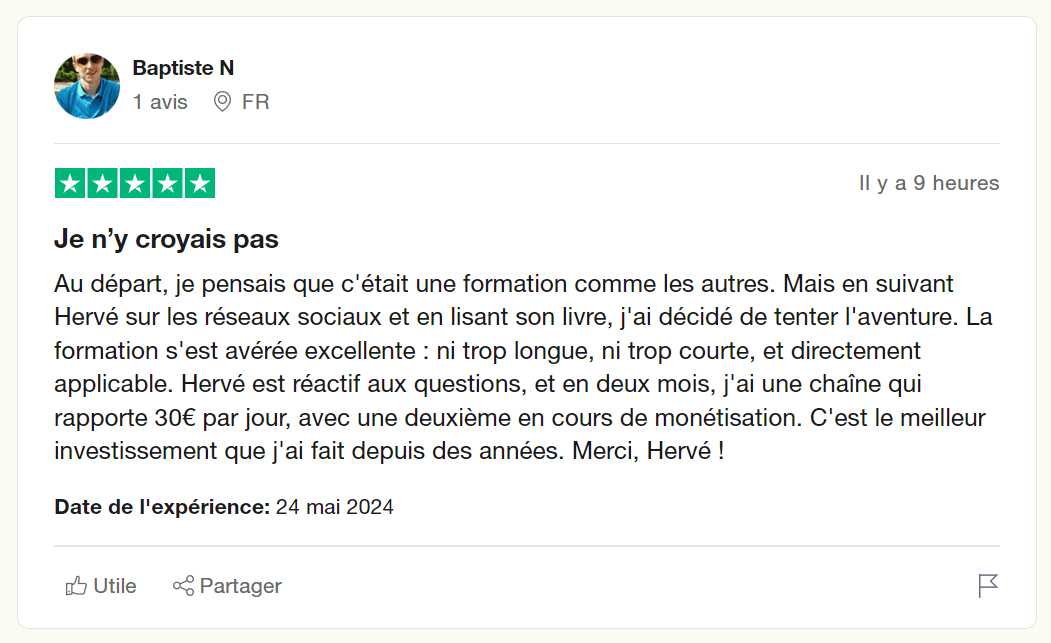Click the FR country label

pos(255,102)
